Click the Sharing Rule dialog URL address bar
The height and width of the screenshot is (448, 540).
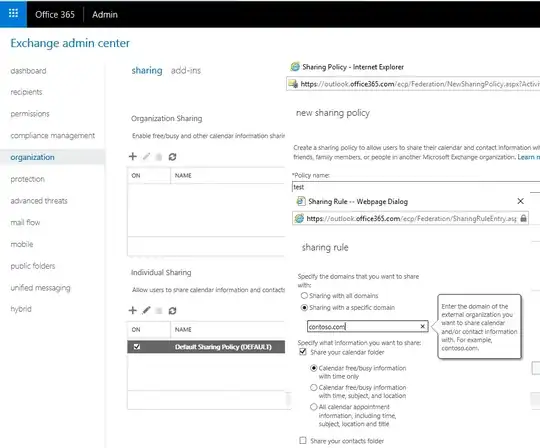(411, 218)
